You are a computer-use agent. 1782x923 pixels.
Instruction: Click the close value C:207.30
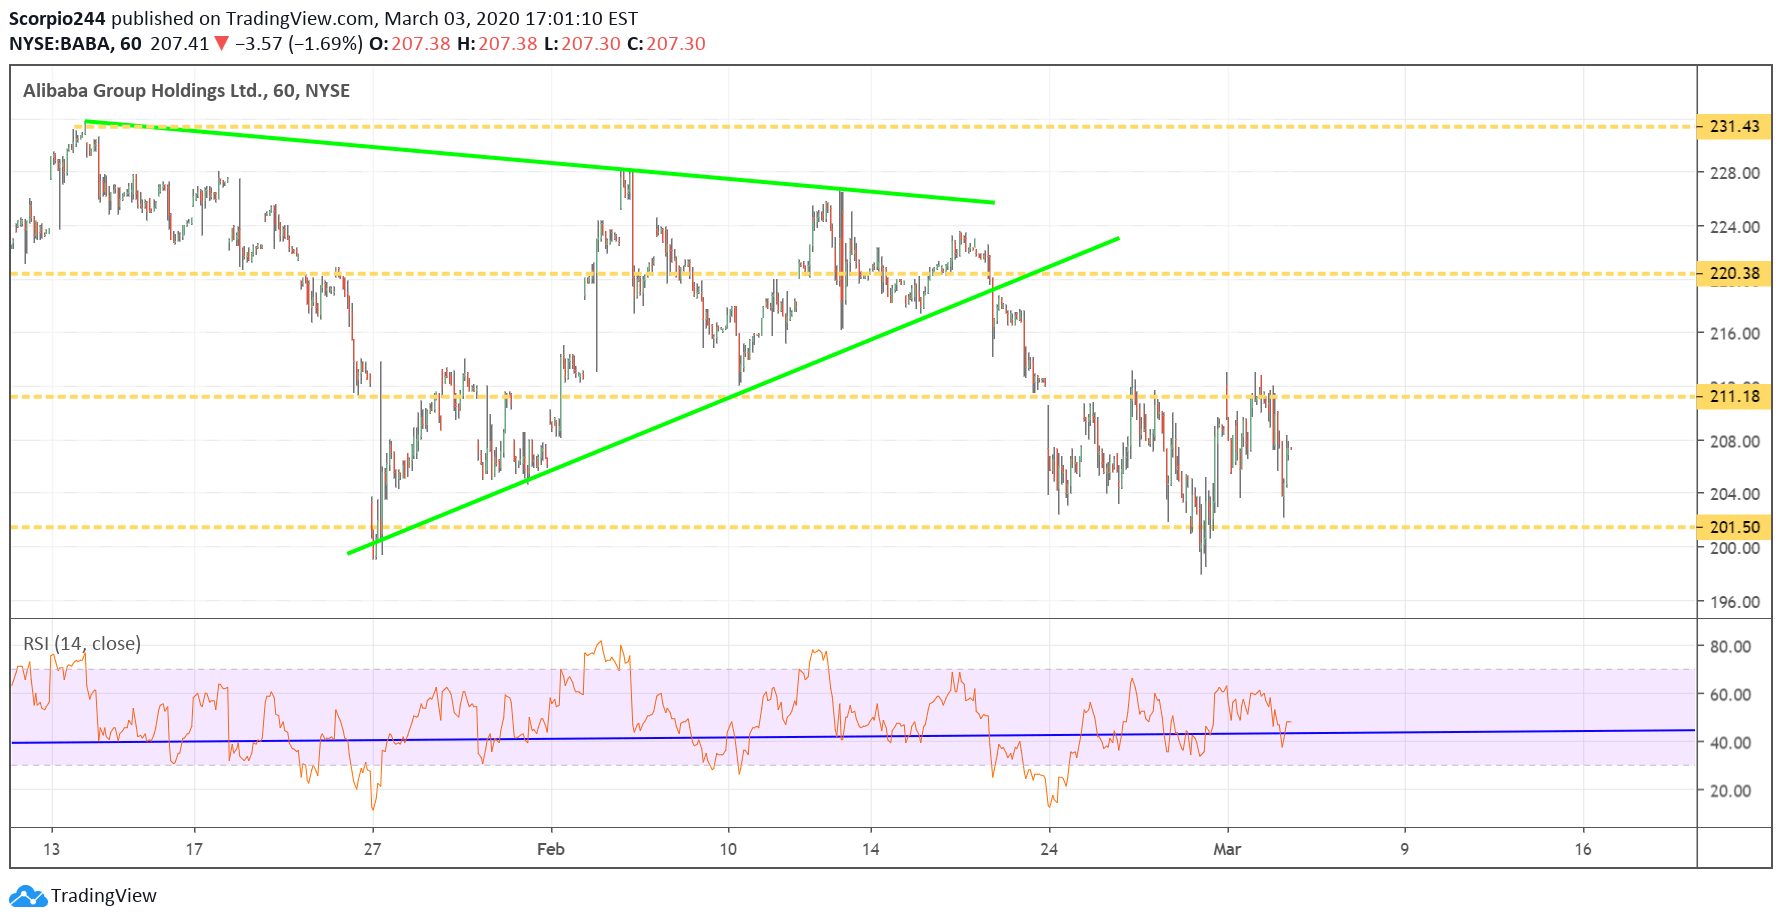click(x=666, y=44)
